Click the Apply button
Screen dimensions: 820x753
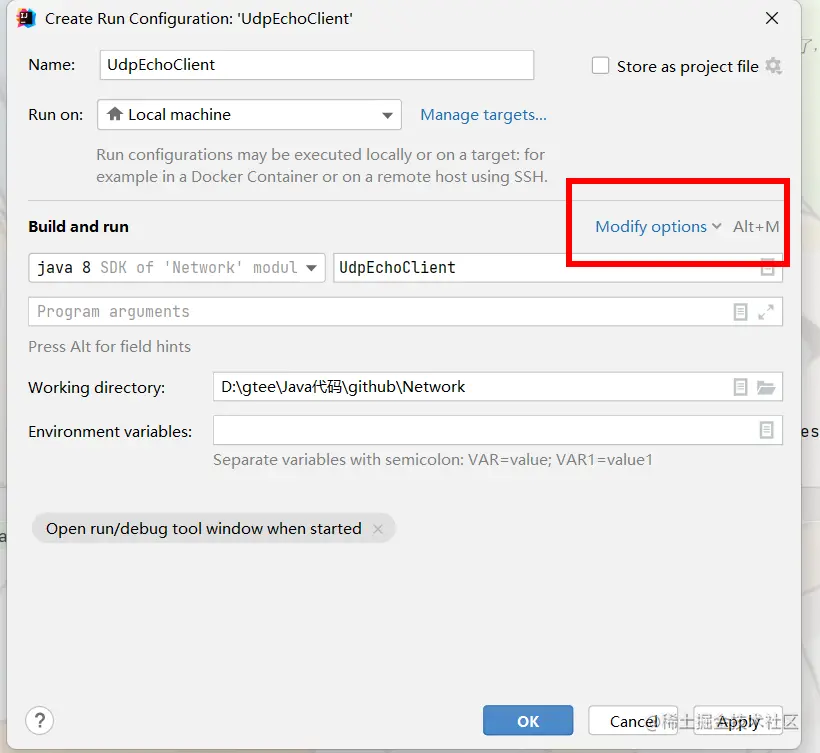pos(738,721)
